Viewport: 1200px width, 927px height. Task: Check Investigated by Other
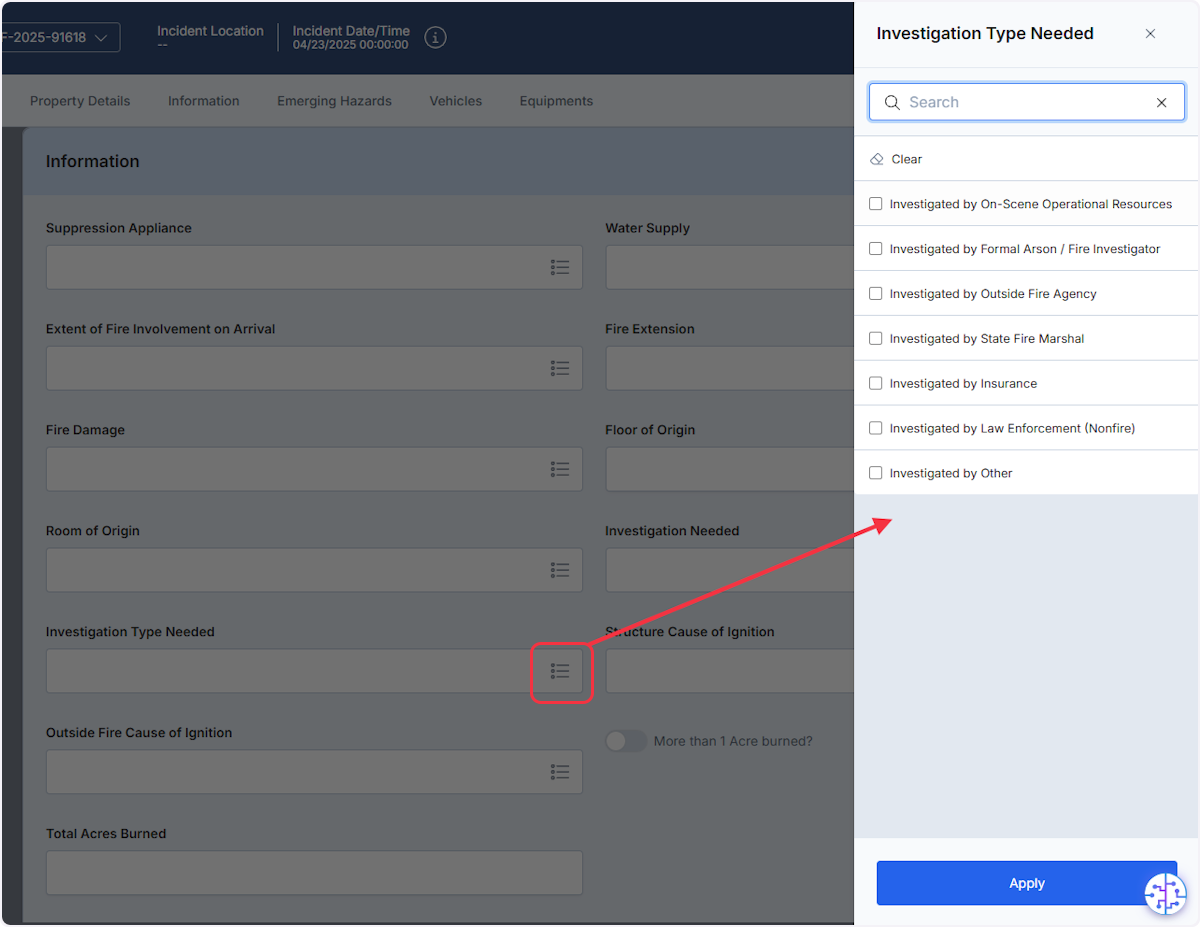point(876,473)
